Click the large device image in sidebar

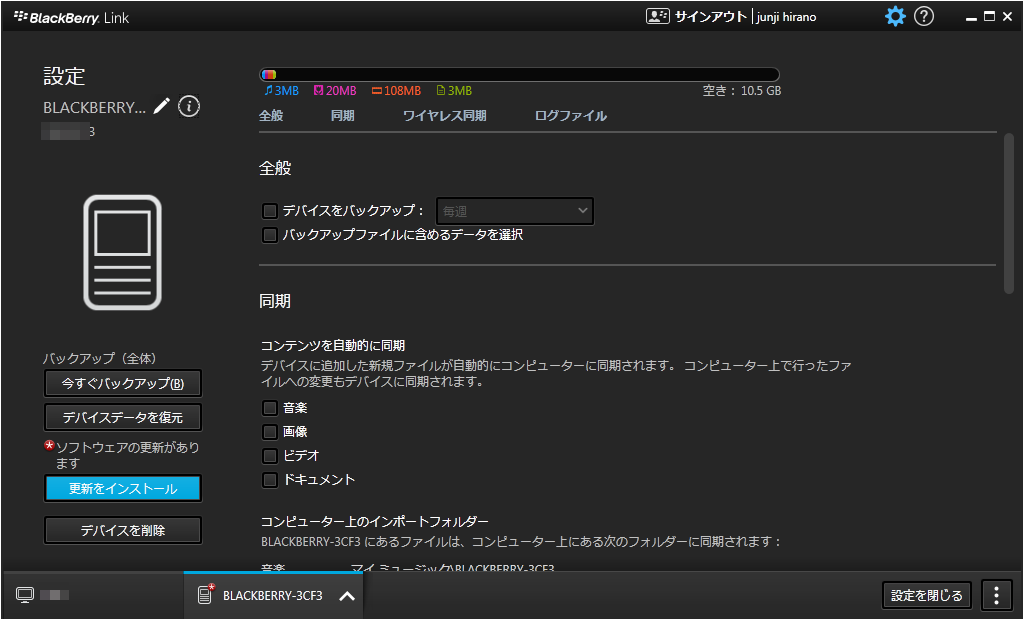coord(122,252)
